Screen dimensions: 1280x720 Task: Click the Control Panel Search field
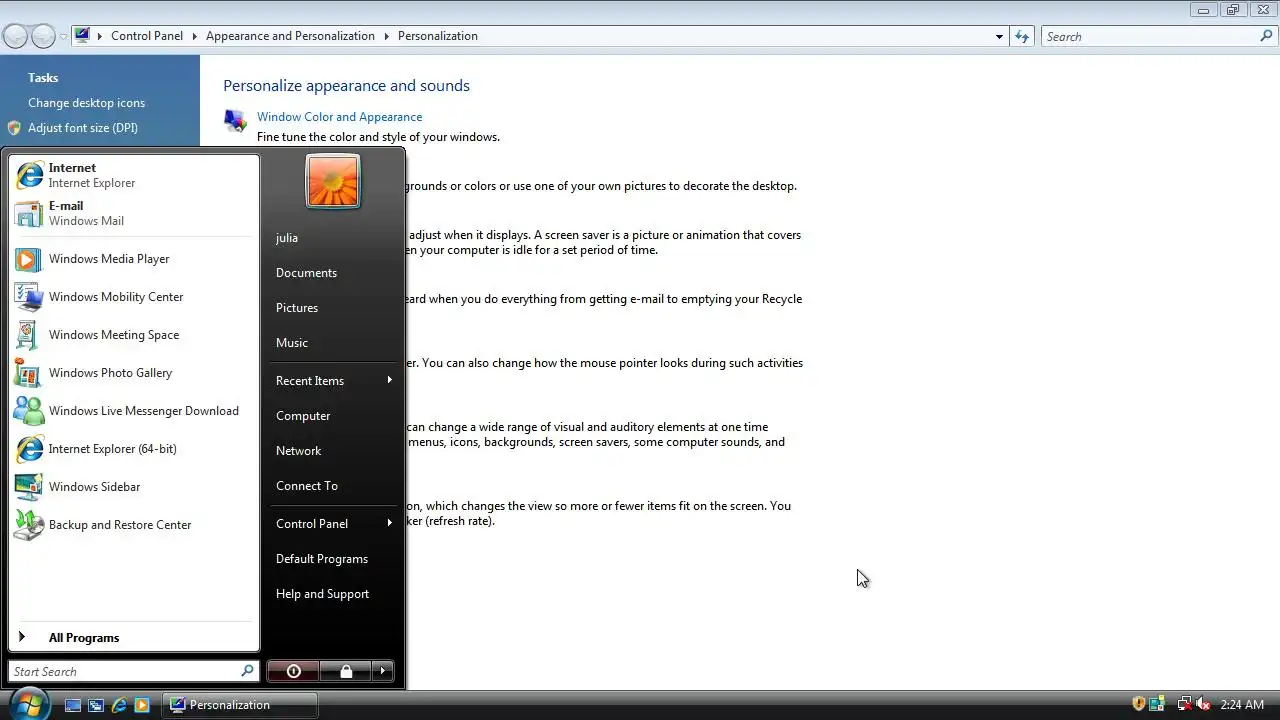tap(1148, 36)
